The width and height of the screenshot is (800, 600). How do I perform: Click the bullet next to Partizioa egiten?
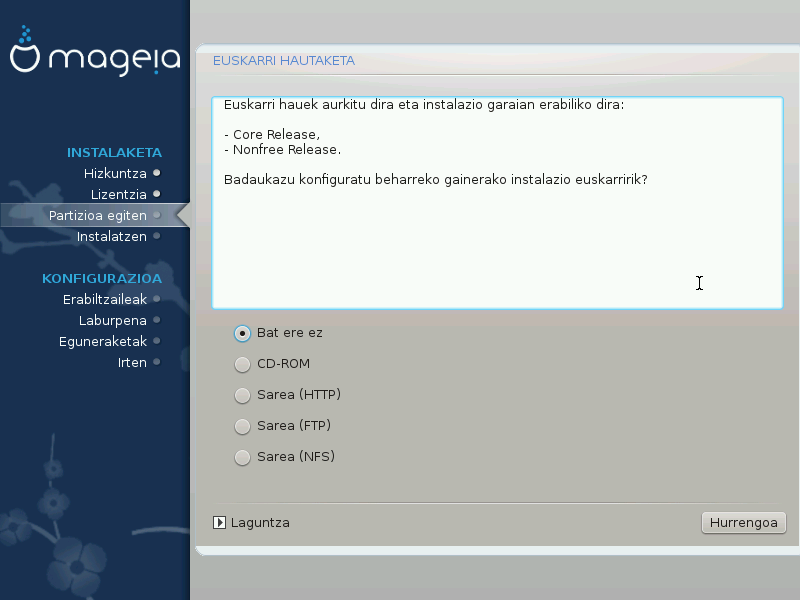coord(157,215)
